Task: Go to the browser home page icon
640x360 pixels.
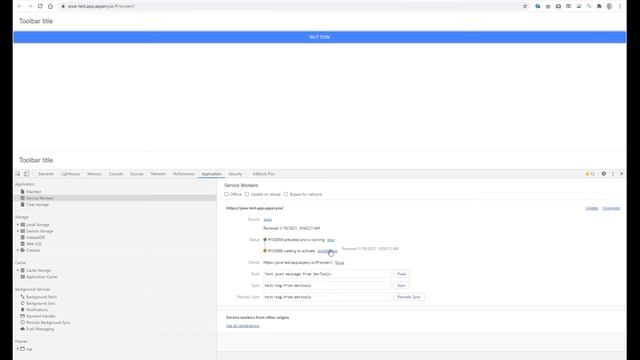Action: [x=50, y=6]
